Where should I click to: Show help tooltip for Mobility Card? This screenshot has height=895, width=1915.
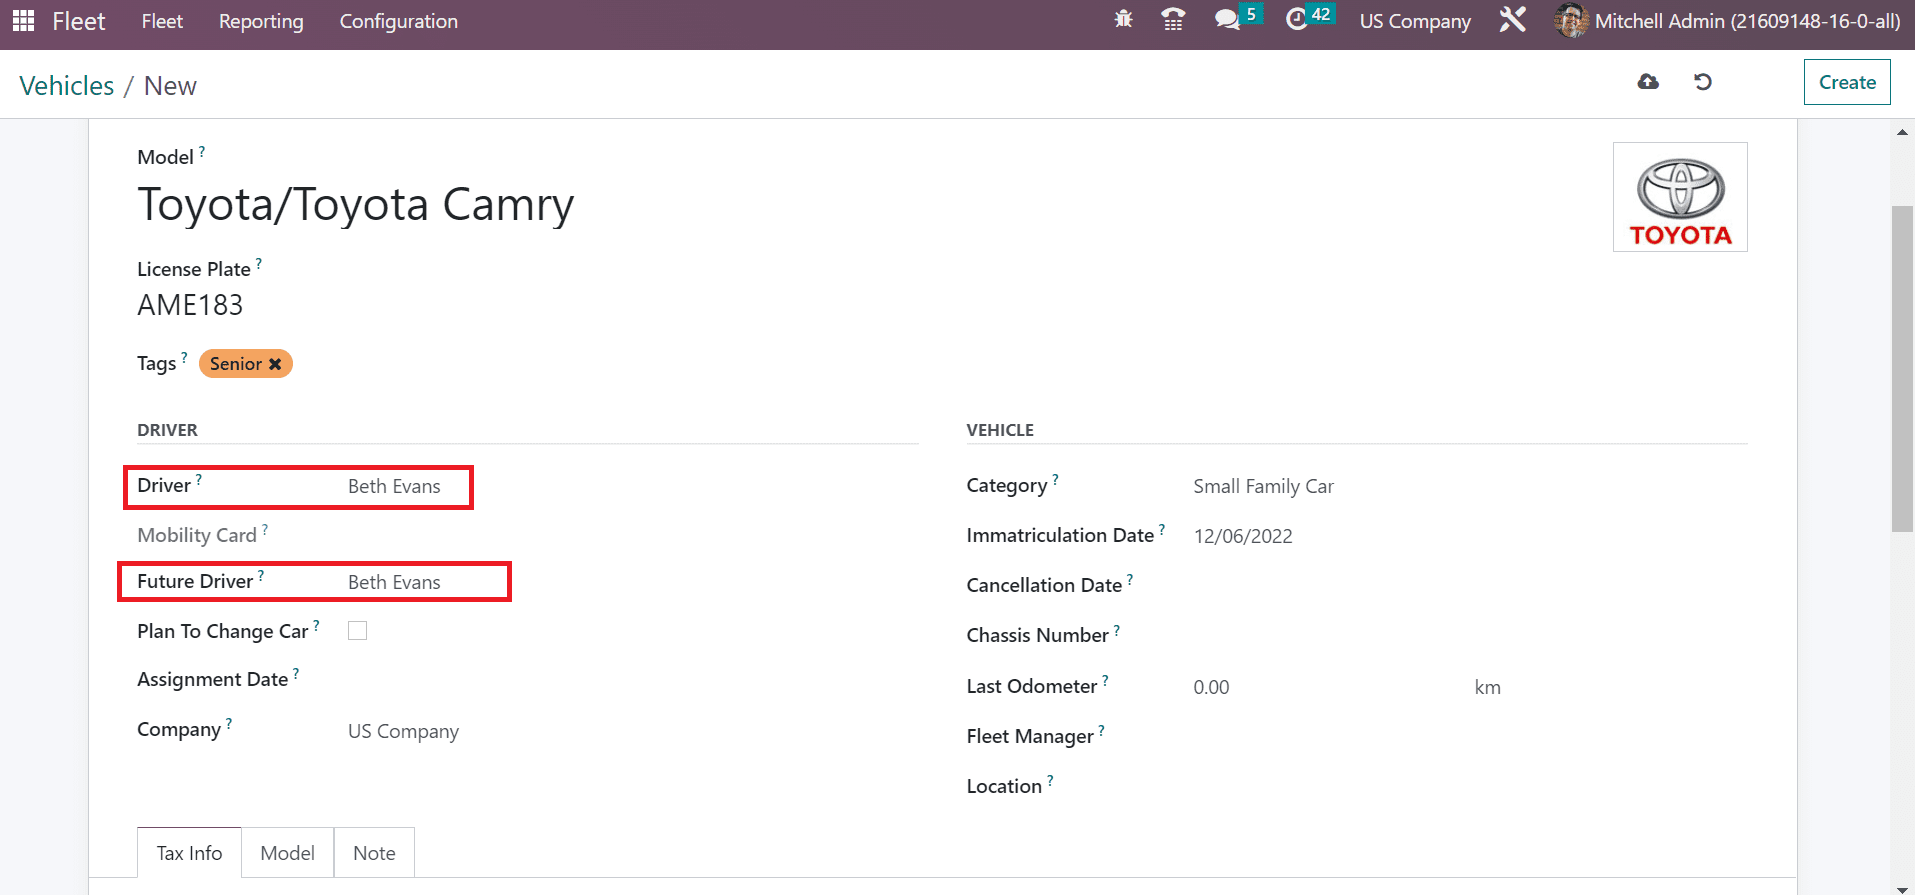point(265,529)
